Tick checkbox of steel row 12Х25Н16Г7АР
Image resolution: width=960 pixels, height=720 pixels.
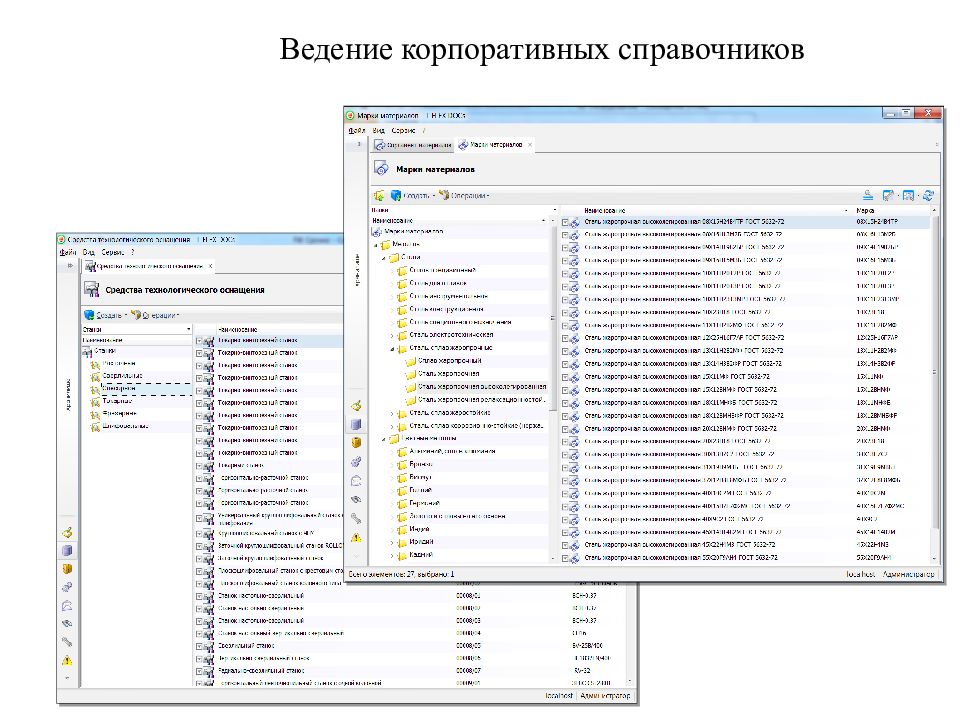click(566, 338)
